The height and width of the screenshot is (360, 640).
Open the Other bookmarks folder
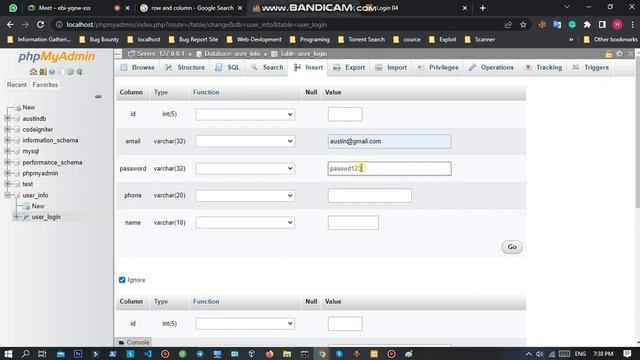coord(611,40)
